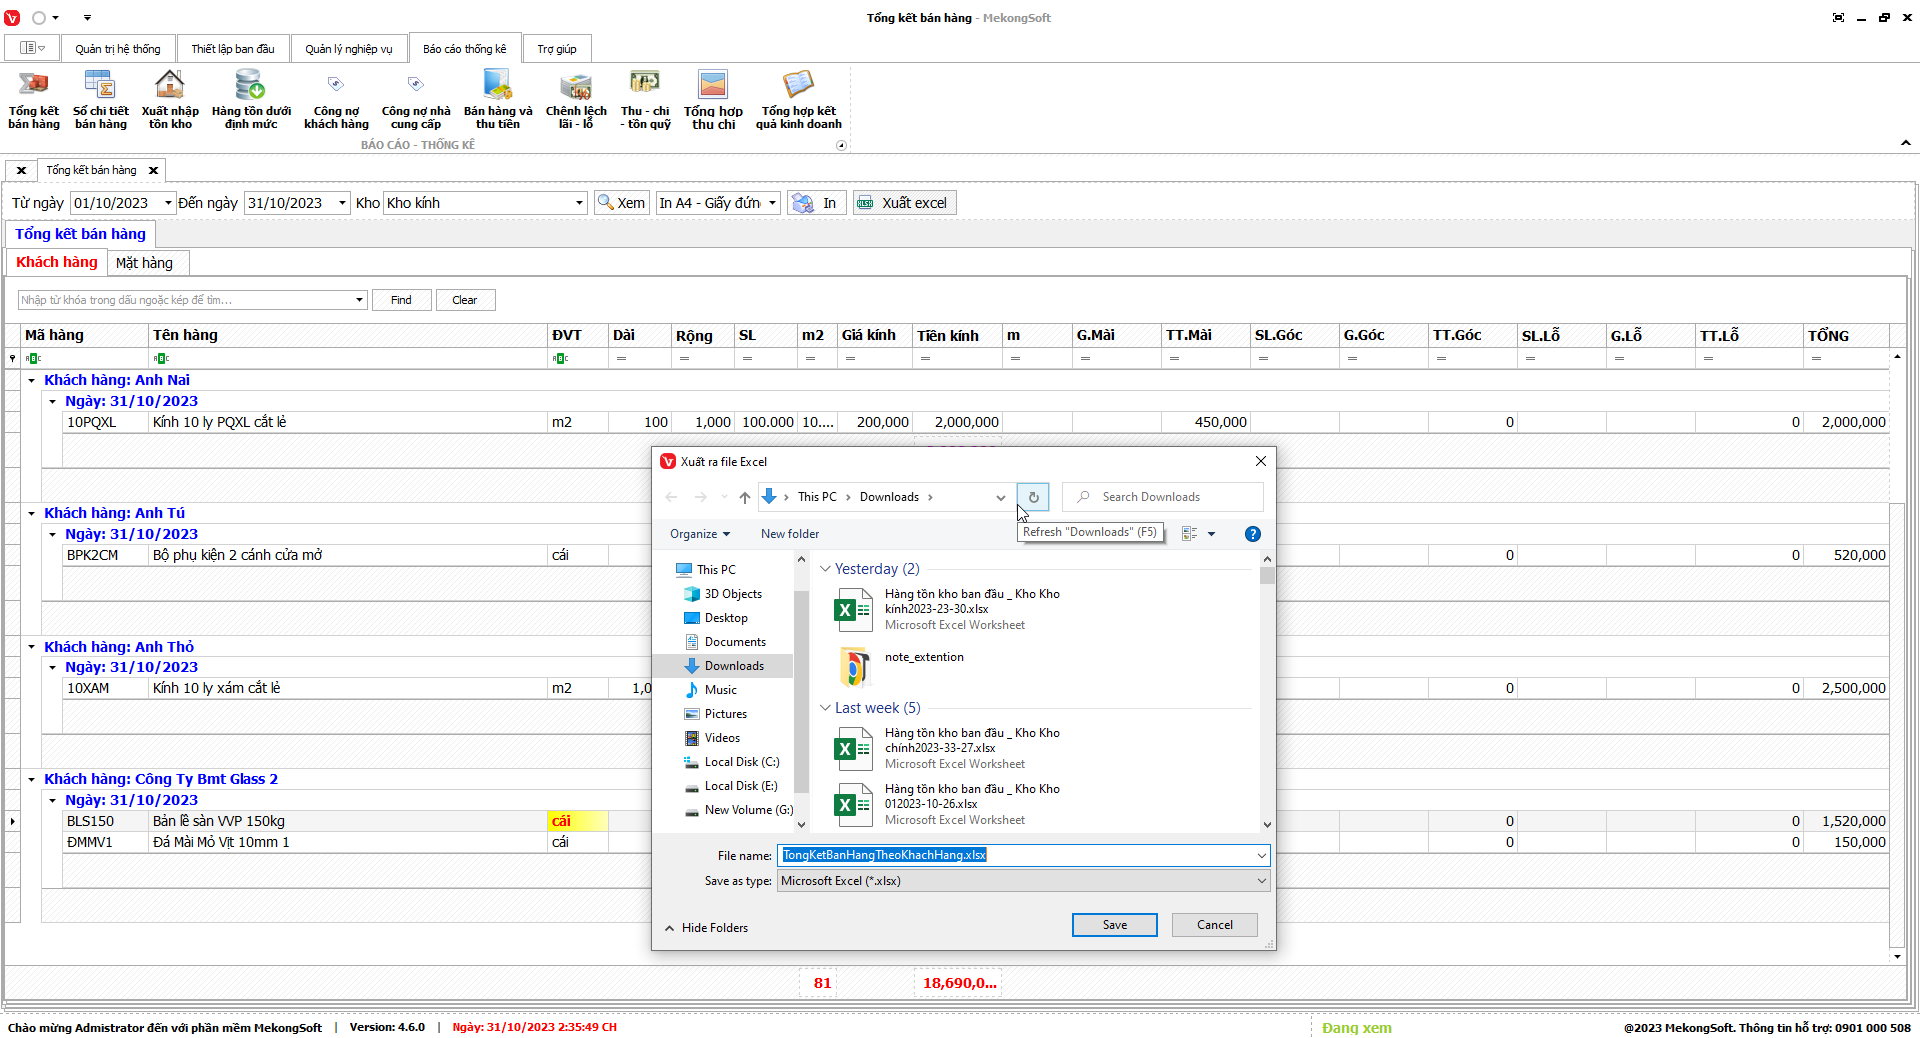
Task: Collapse the Khách hàng: Anh Nai group
Action: (x=32, y=381)
